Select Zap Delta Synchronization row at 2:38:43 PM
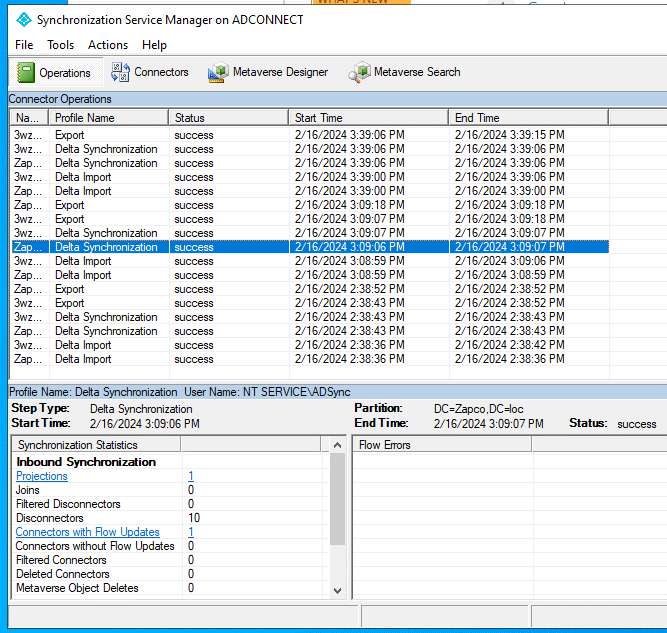Screen dimensions: 667x633 point(310,331)
